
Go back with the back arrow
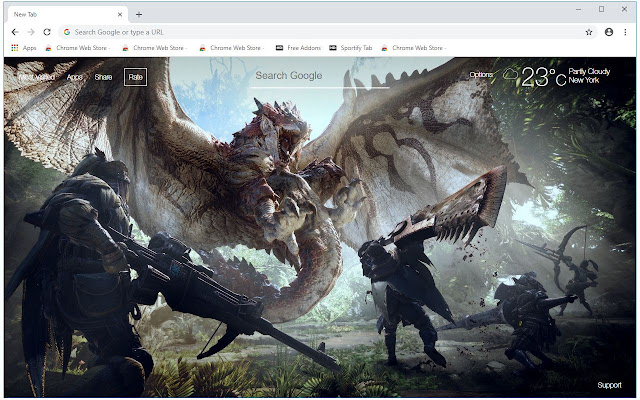(x=15, y=32)
